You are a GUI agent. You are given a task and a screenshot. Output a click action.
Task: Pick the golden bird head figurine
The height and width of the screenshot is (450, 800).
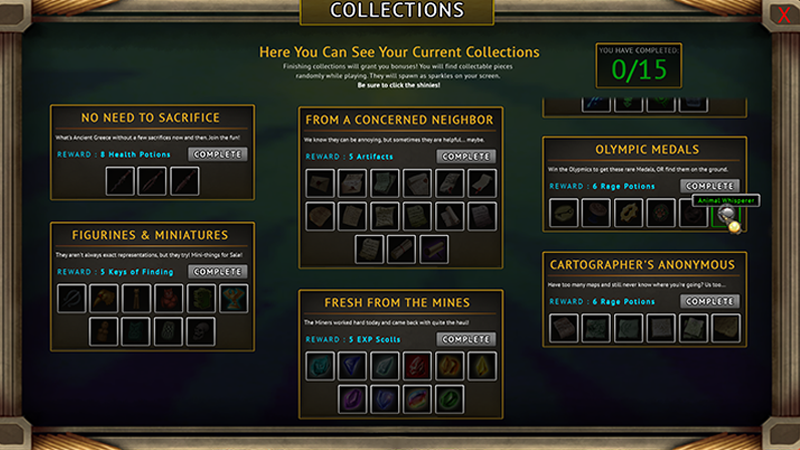104,298
